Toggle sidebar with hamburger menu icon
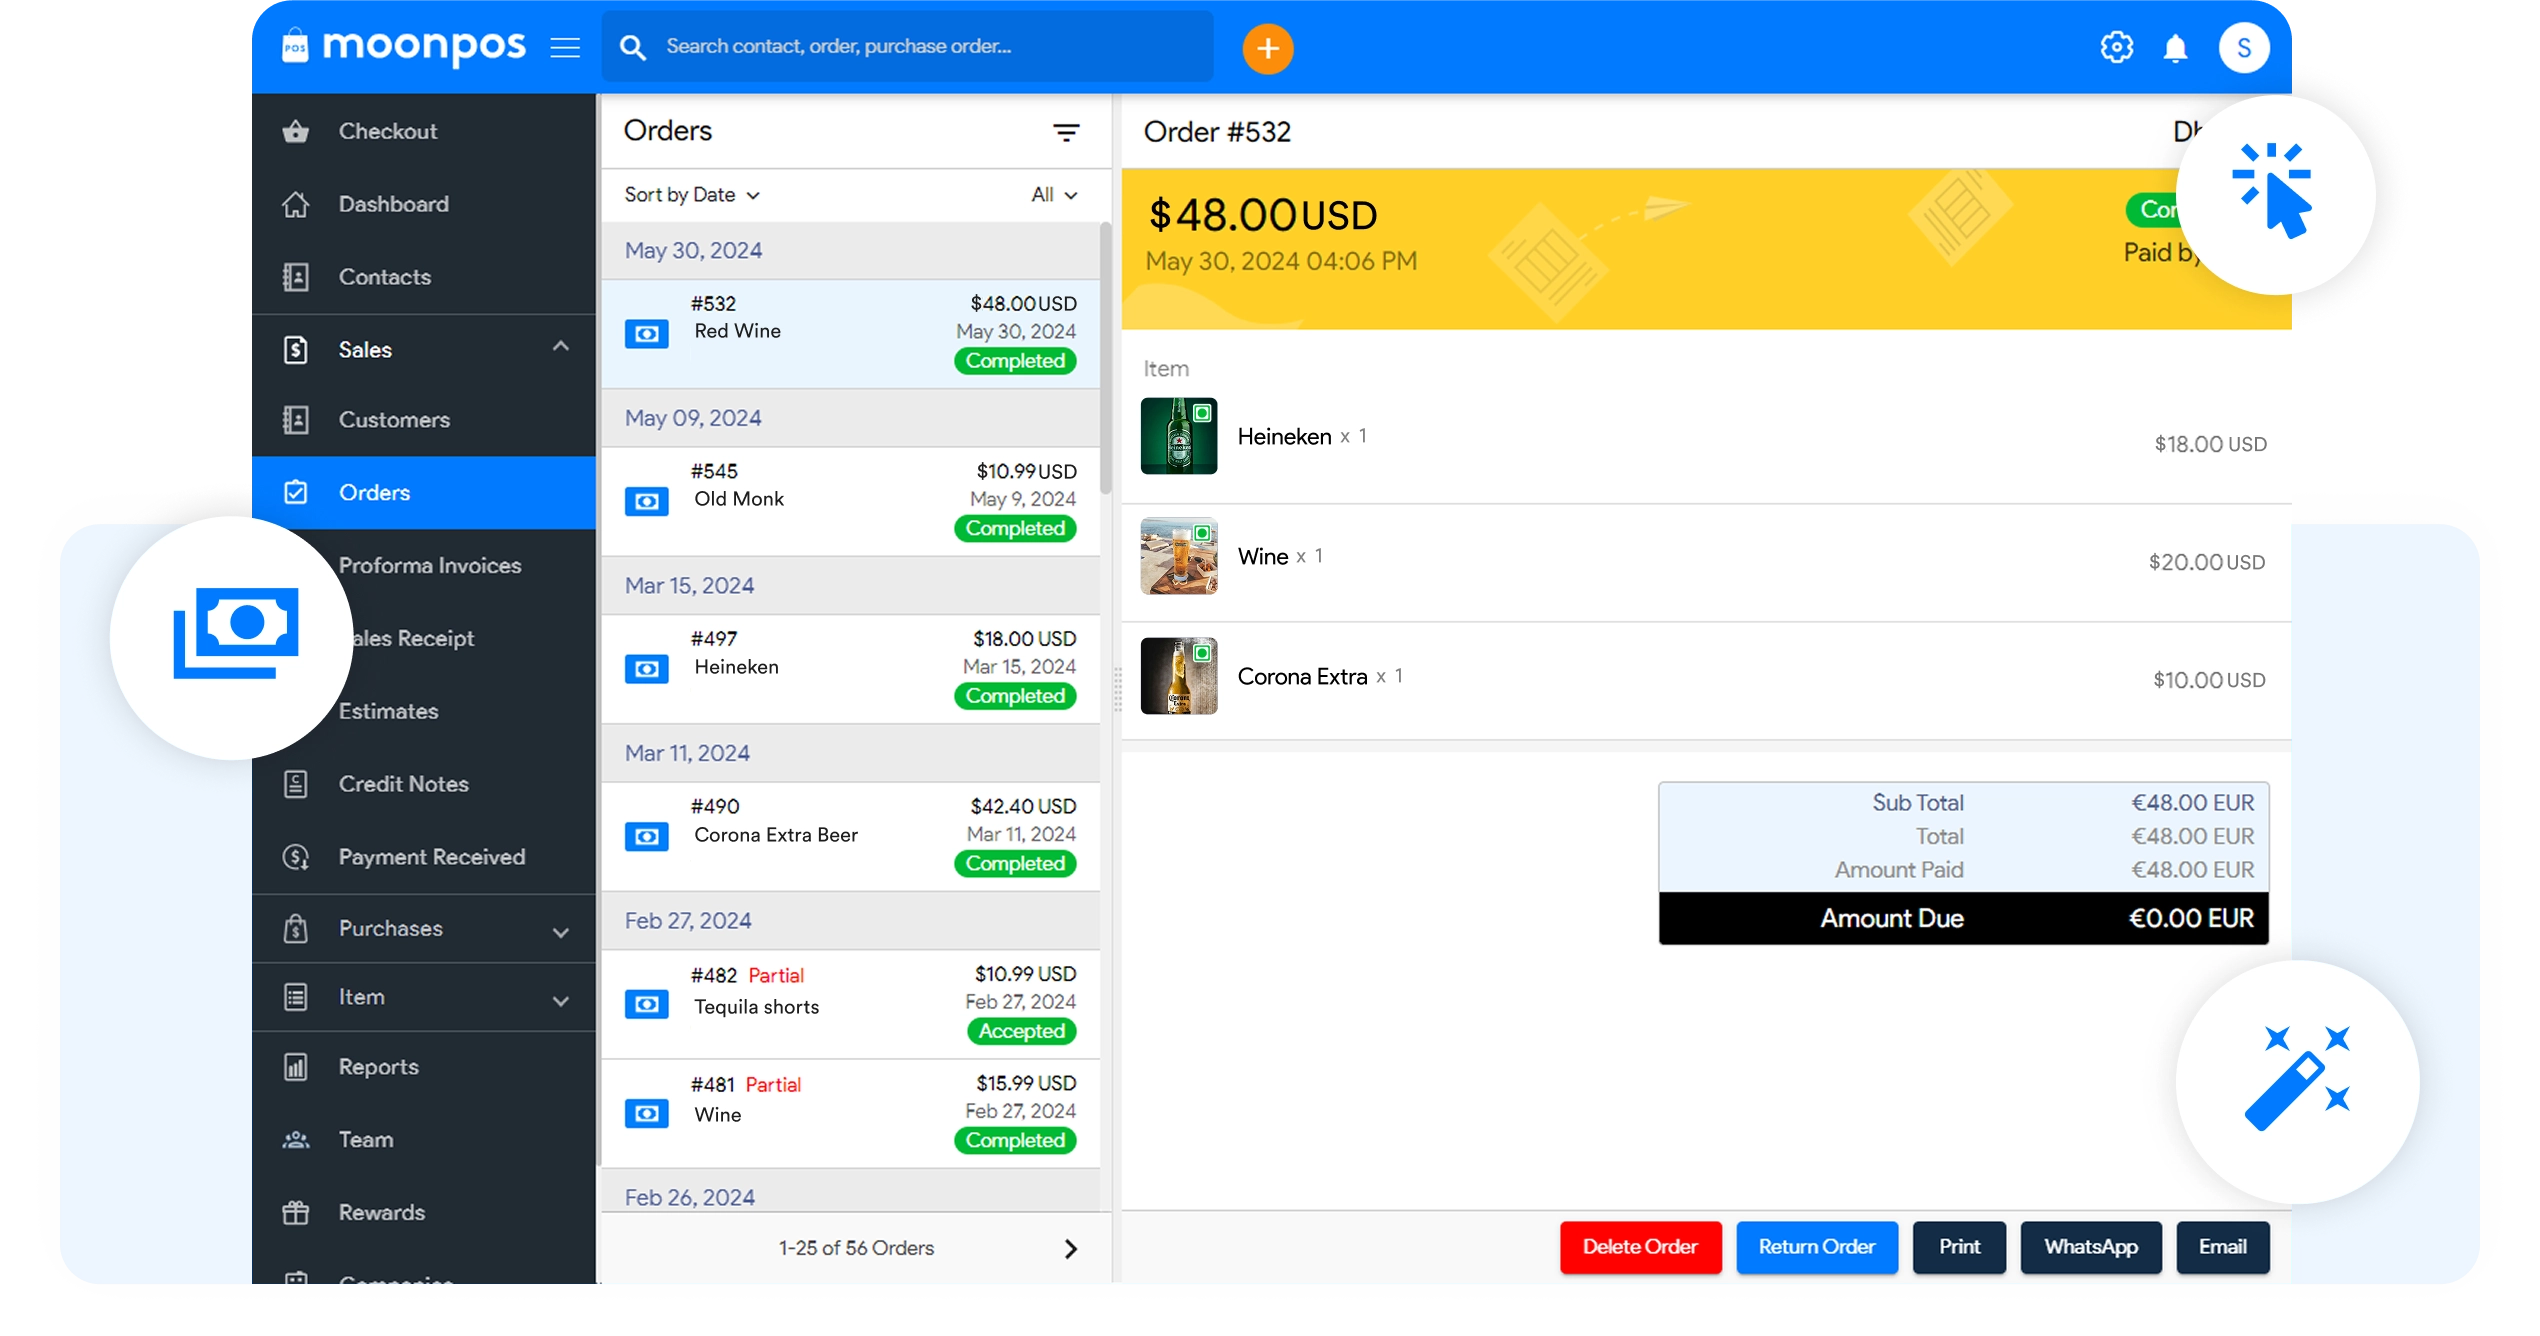This screenshot has width=2540, height=1336. click(x=565, y=47)
